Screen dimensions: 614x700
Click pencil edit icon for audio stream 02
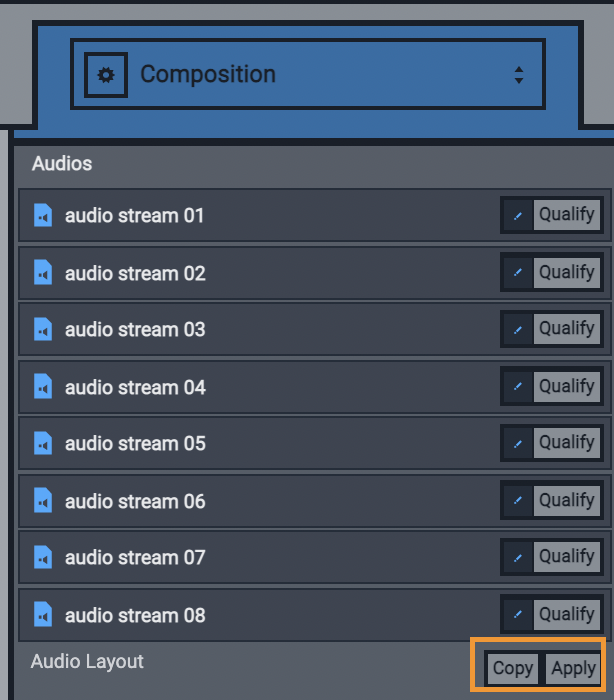[x=518, y=272]
